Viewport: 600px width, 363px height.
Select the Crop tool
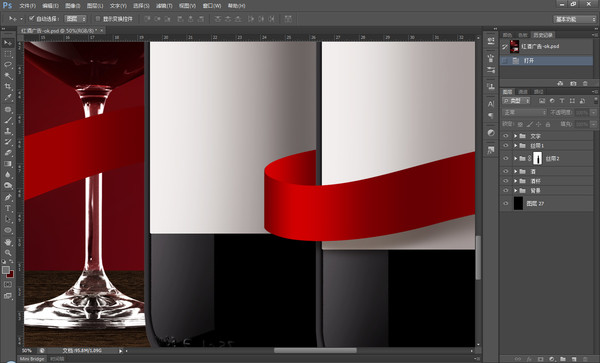[8, 86]
